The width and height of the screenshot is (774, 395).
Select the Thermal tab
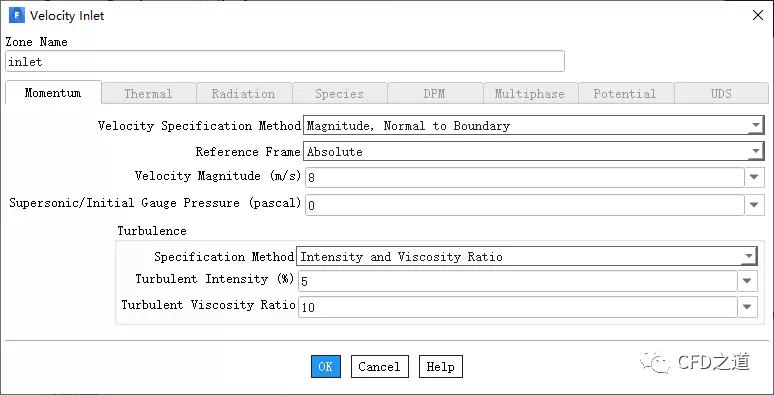(x=148, y=93)
